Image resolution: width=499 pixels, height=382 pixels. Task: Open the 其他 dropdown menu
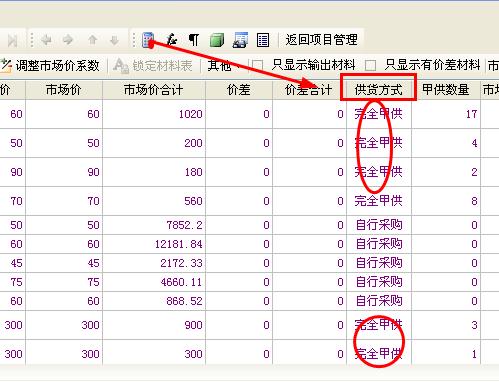pyautogui.click(x=223, y=65)
